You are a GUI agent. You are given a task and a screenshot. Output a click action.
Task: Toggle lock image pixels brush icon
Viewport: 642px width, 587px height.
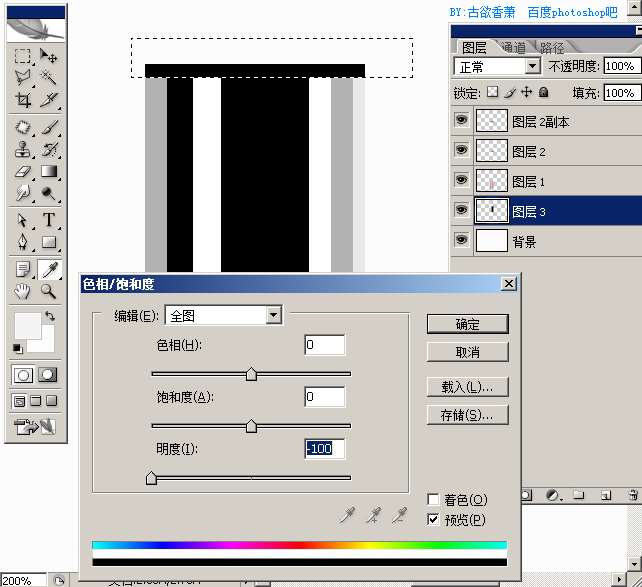[510, 93]
